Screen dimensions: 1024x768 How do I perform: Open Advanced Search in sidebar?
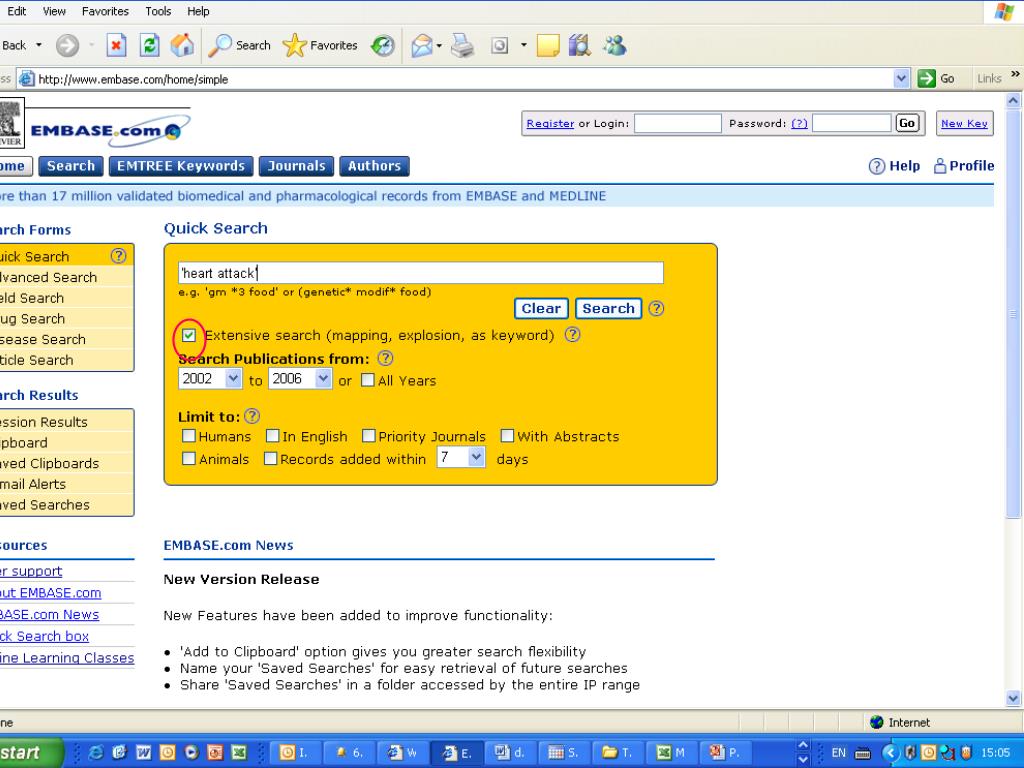tap(48, 277)
